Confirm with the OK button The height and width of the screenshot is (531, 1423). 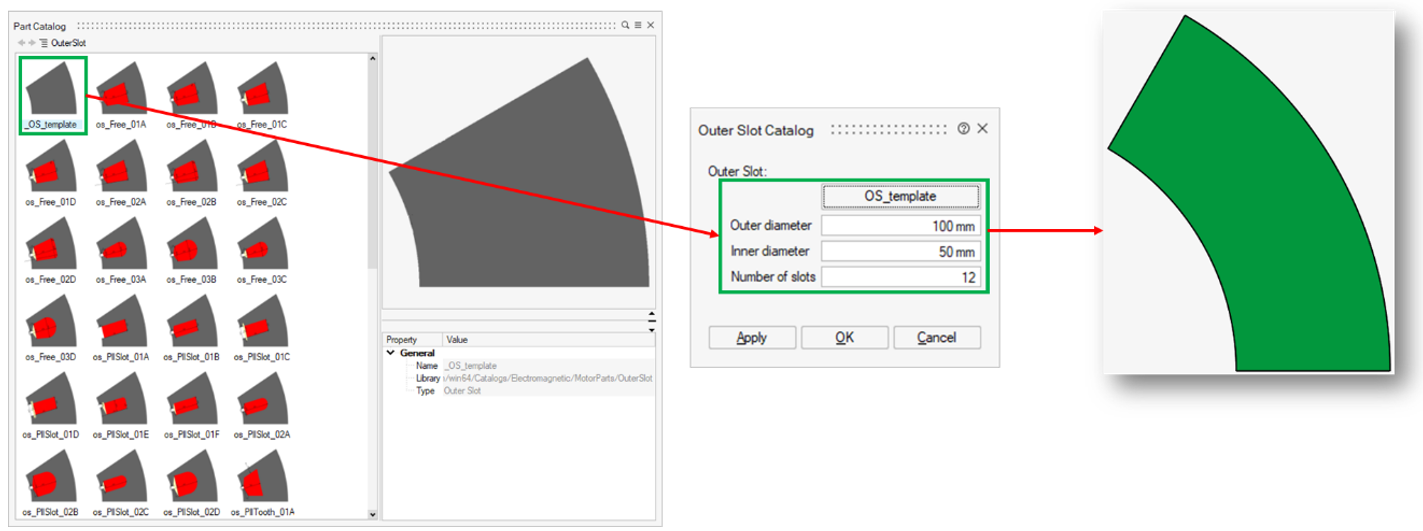tap(844, 338)
